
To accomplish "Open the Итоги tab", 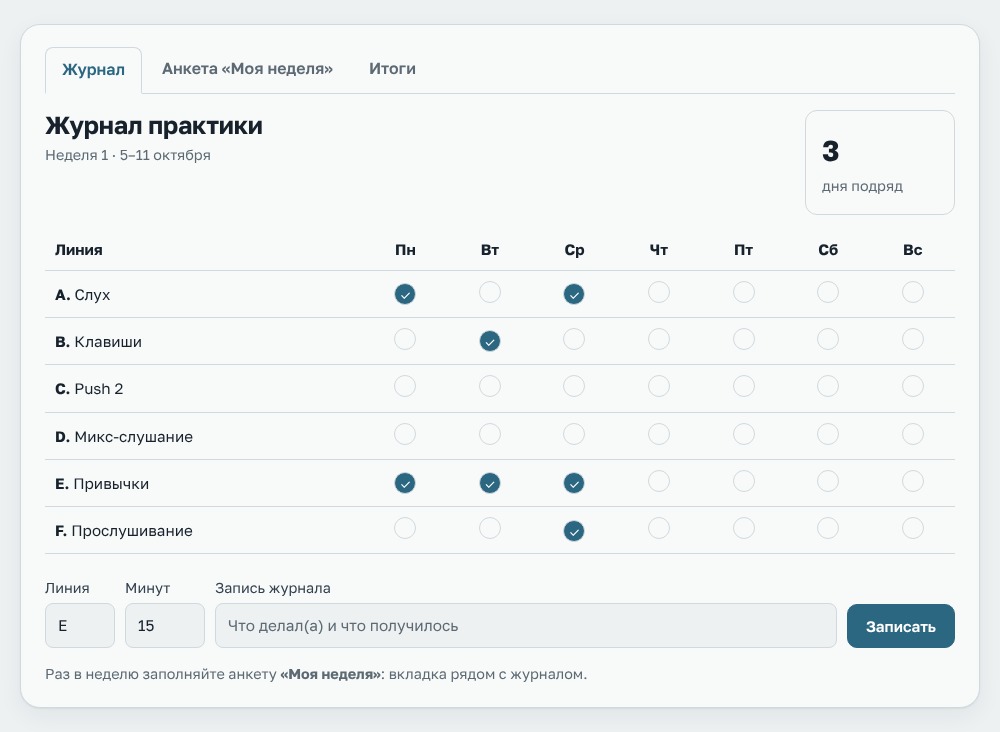I will pos(392,69).
